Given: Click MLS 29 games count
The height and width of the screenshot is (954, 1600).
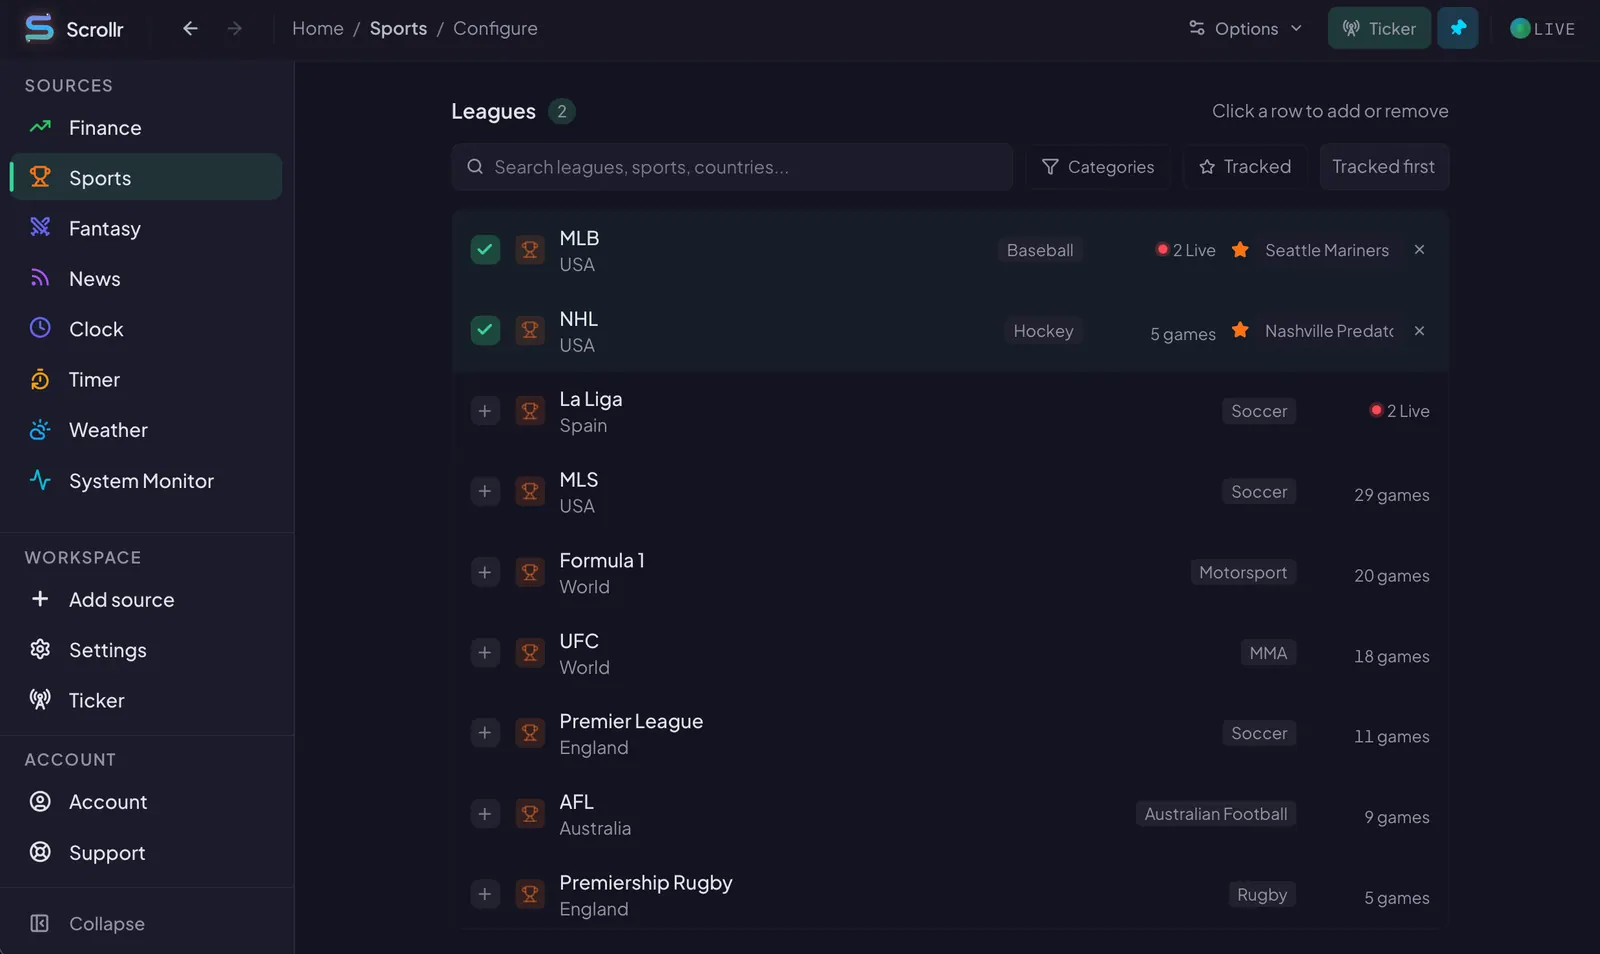Looking at the screenshot, I should pos(1392,495).
